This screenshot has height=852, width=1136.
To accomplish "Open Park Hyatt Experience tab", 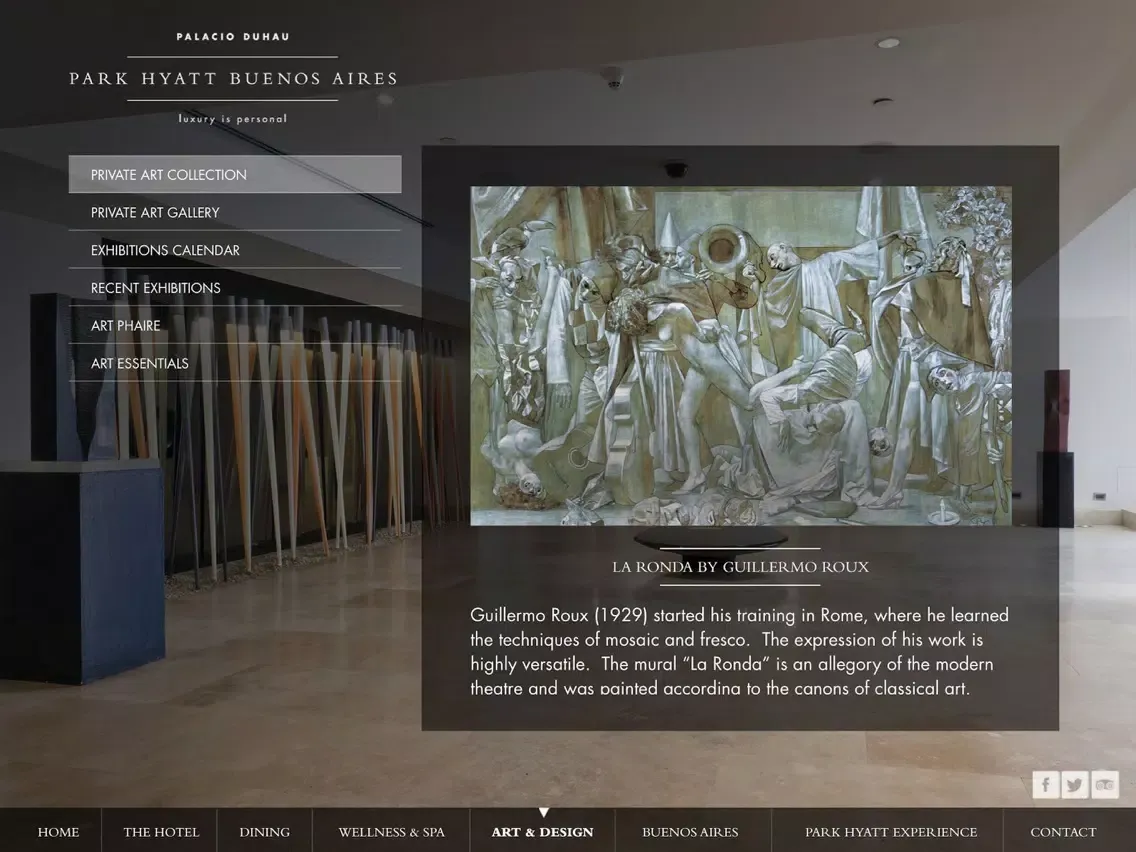I will click(x=890, y=832).
